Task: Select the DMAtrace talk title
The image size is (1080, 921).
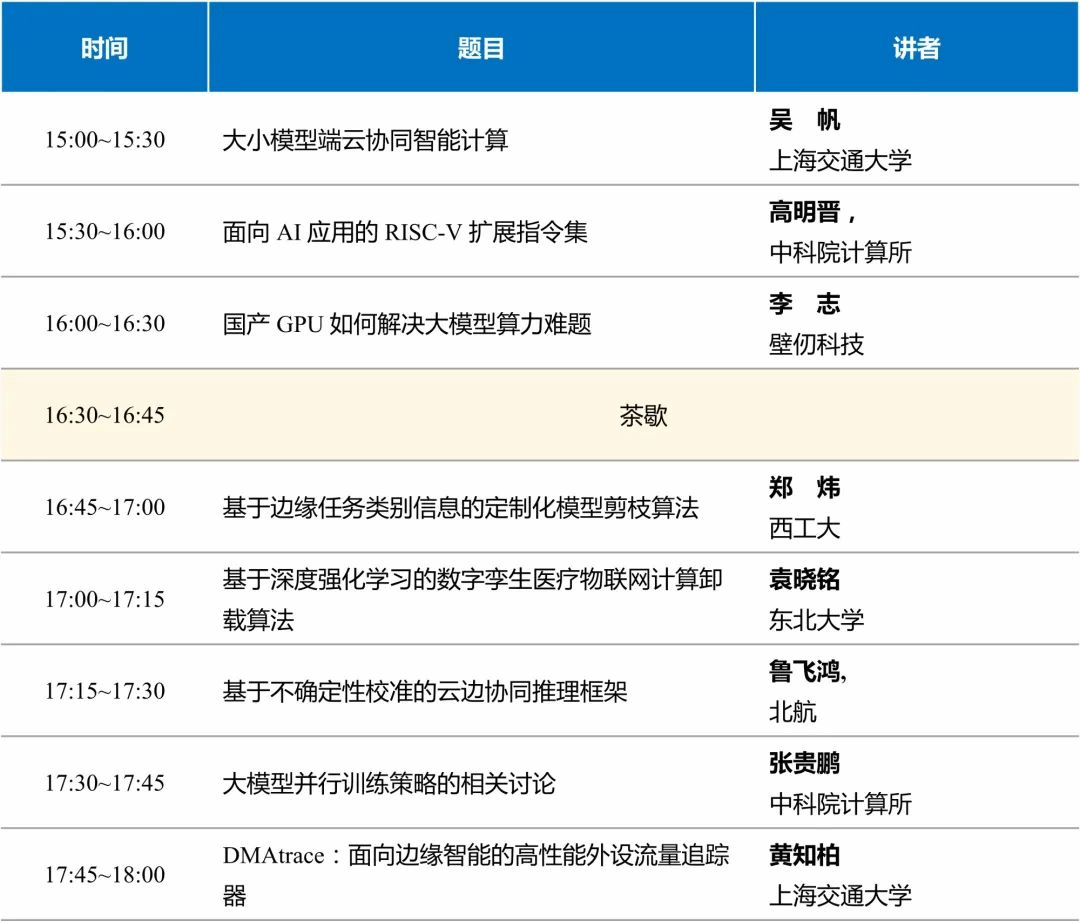Action: [x=475, y=856]
